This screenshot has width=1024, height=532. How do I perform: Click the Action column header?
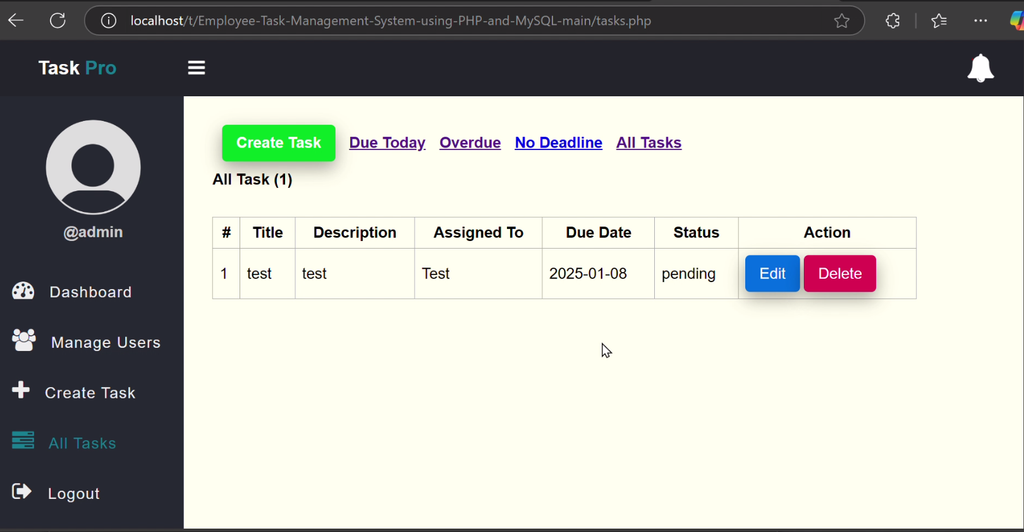coord(827,232)
